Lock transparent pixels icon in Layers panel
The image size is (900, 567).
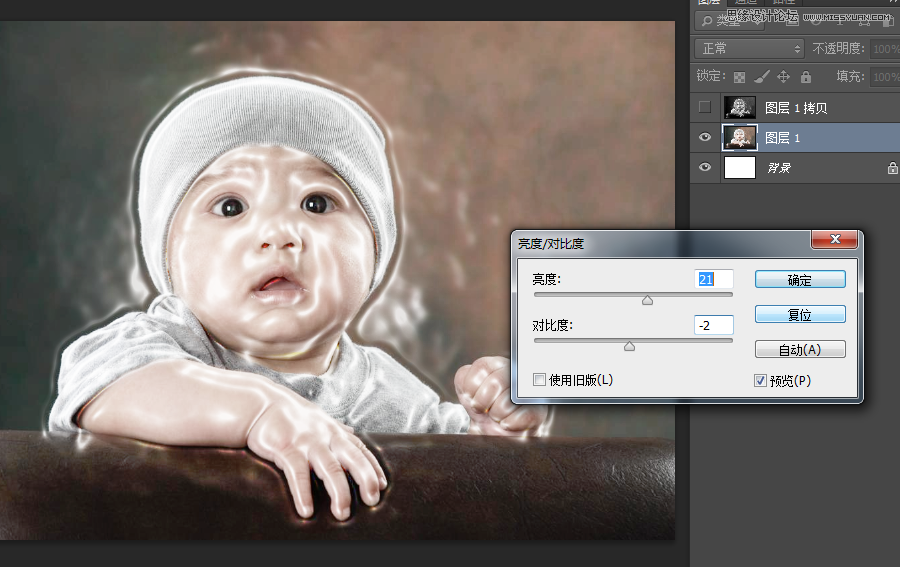pyautogui.click(x=739, y=77)
